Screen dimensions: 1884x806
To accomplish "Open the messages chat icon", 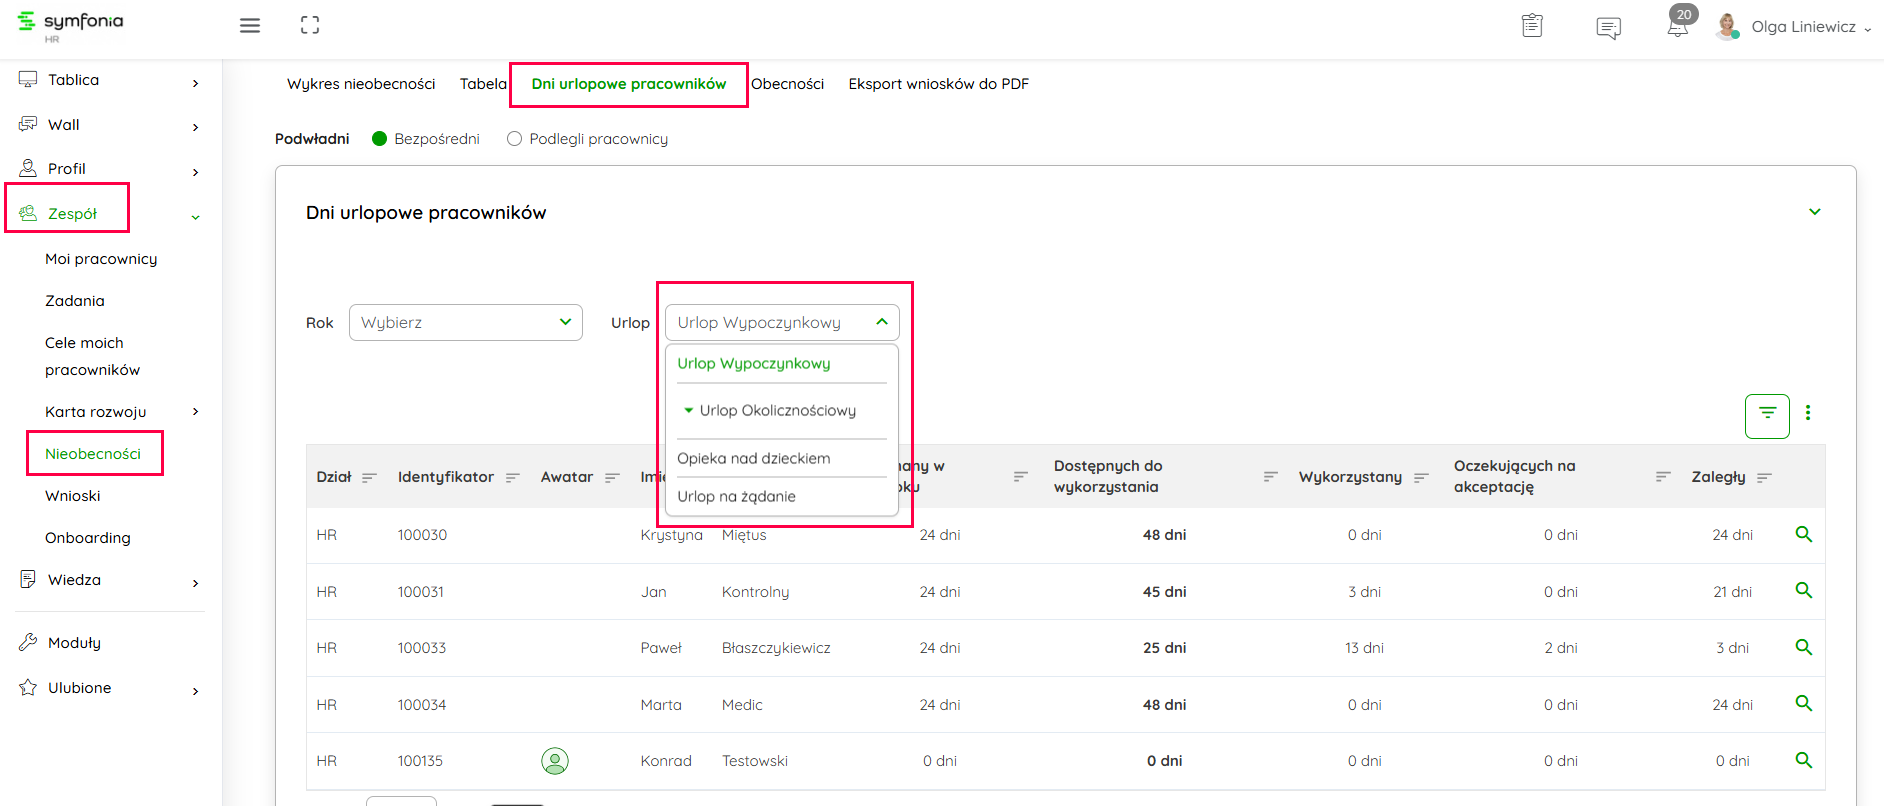I will pos(1608,28).
